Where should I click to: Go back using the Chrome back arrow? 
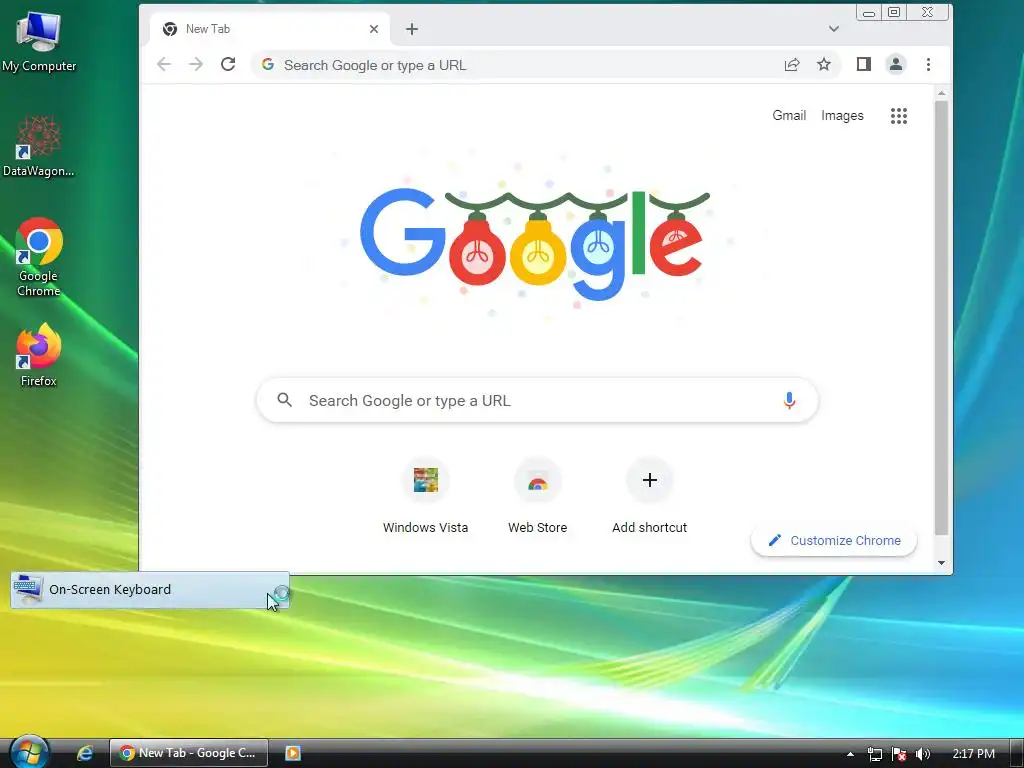click(164, 64)
